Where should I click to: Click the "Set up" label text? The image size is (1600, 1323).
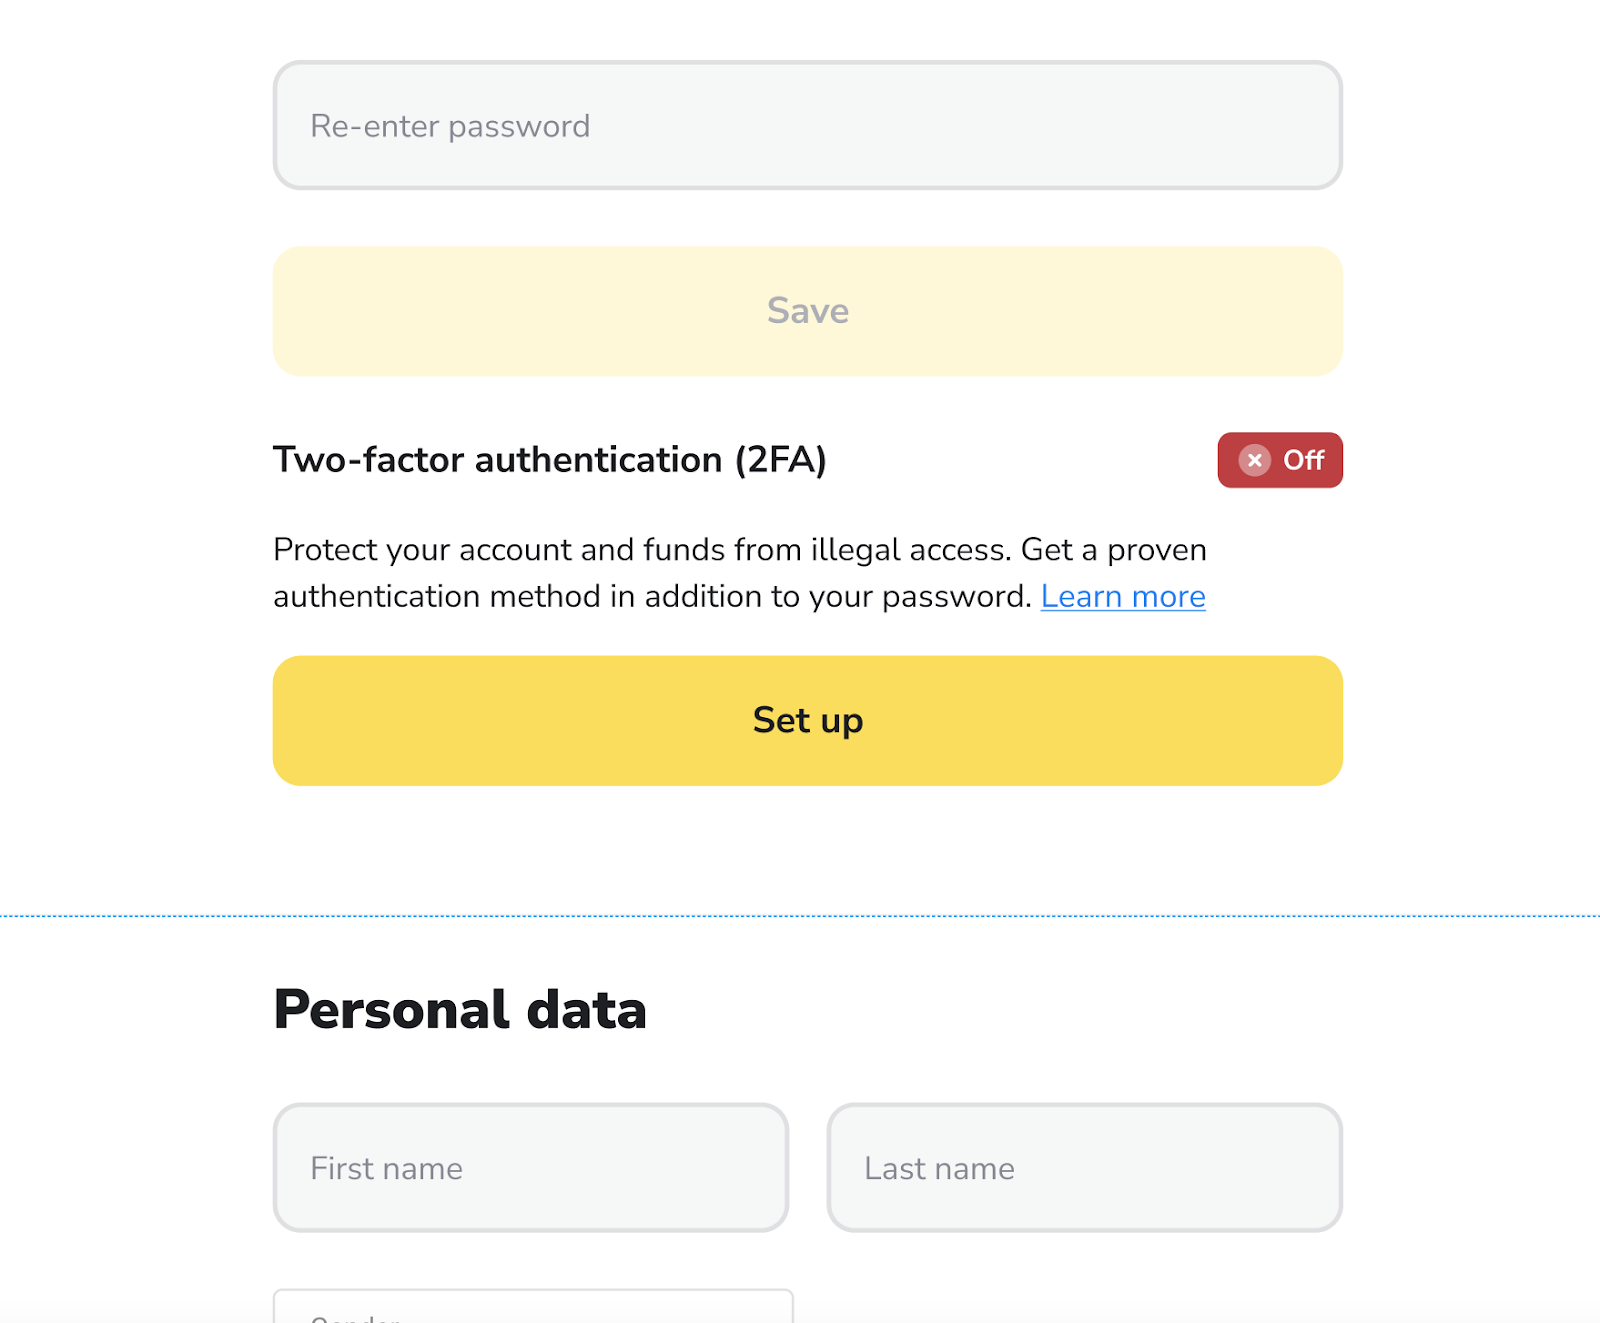(807, 721)
